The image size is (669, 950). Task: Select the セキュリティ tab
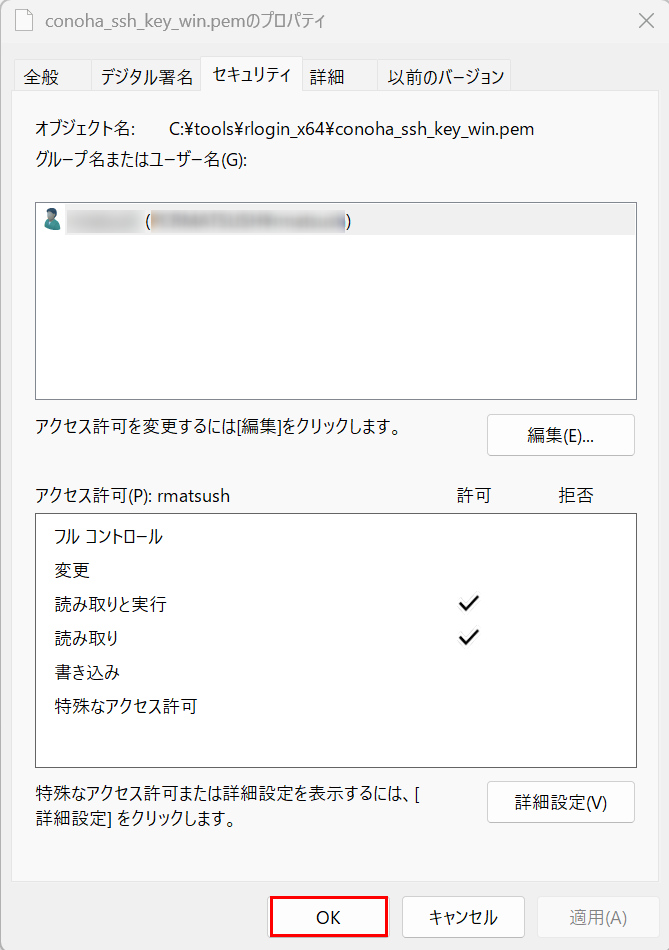point(251,75)
